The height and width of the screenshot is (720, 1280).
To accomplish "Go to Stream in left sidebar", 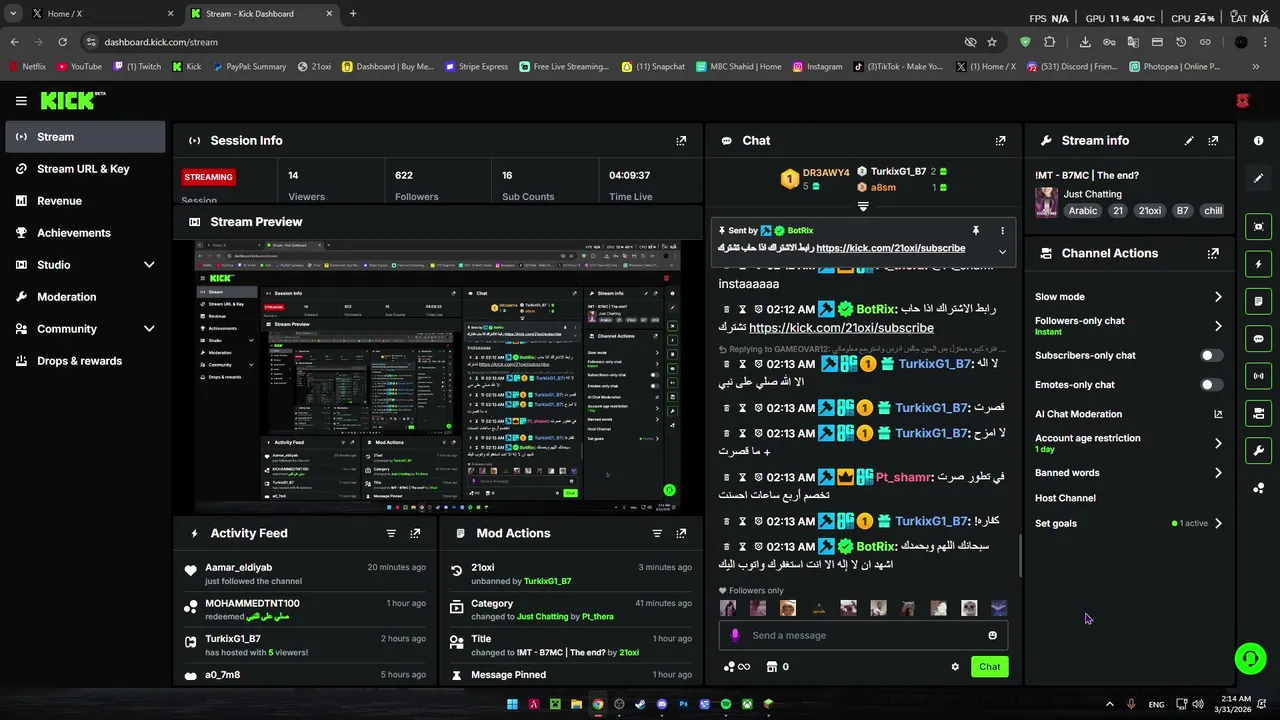I will tap(85, 137).
